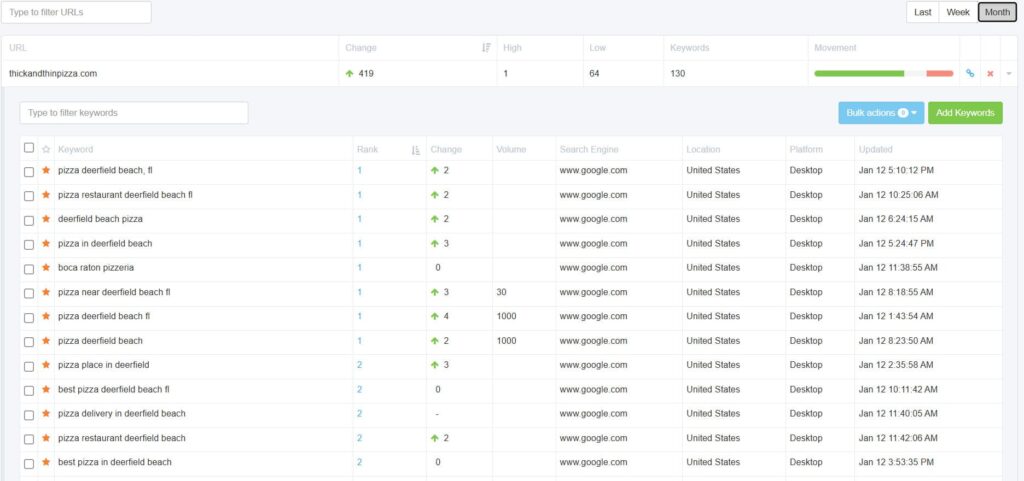Open the Bulk actions dropdown
Viewport: 1024px width, 481px height.
(x=880, y=113)
